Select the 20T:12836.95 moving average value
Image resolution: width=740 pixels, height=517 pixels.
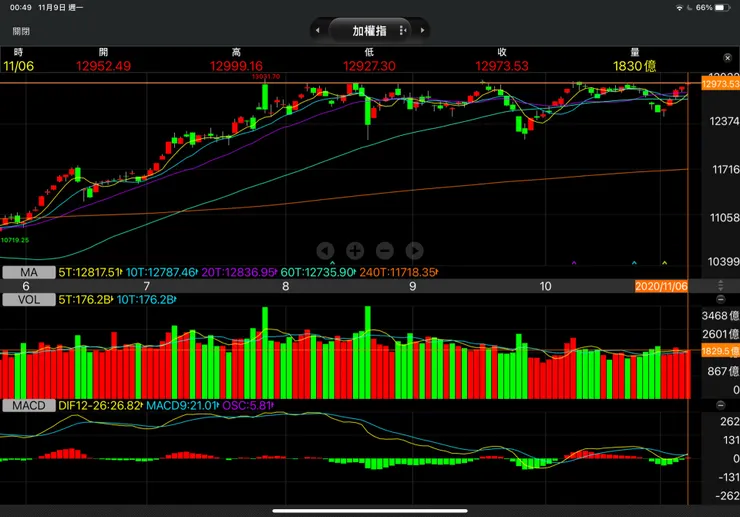pos(239,272)
